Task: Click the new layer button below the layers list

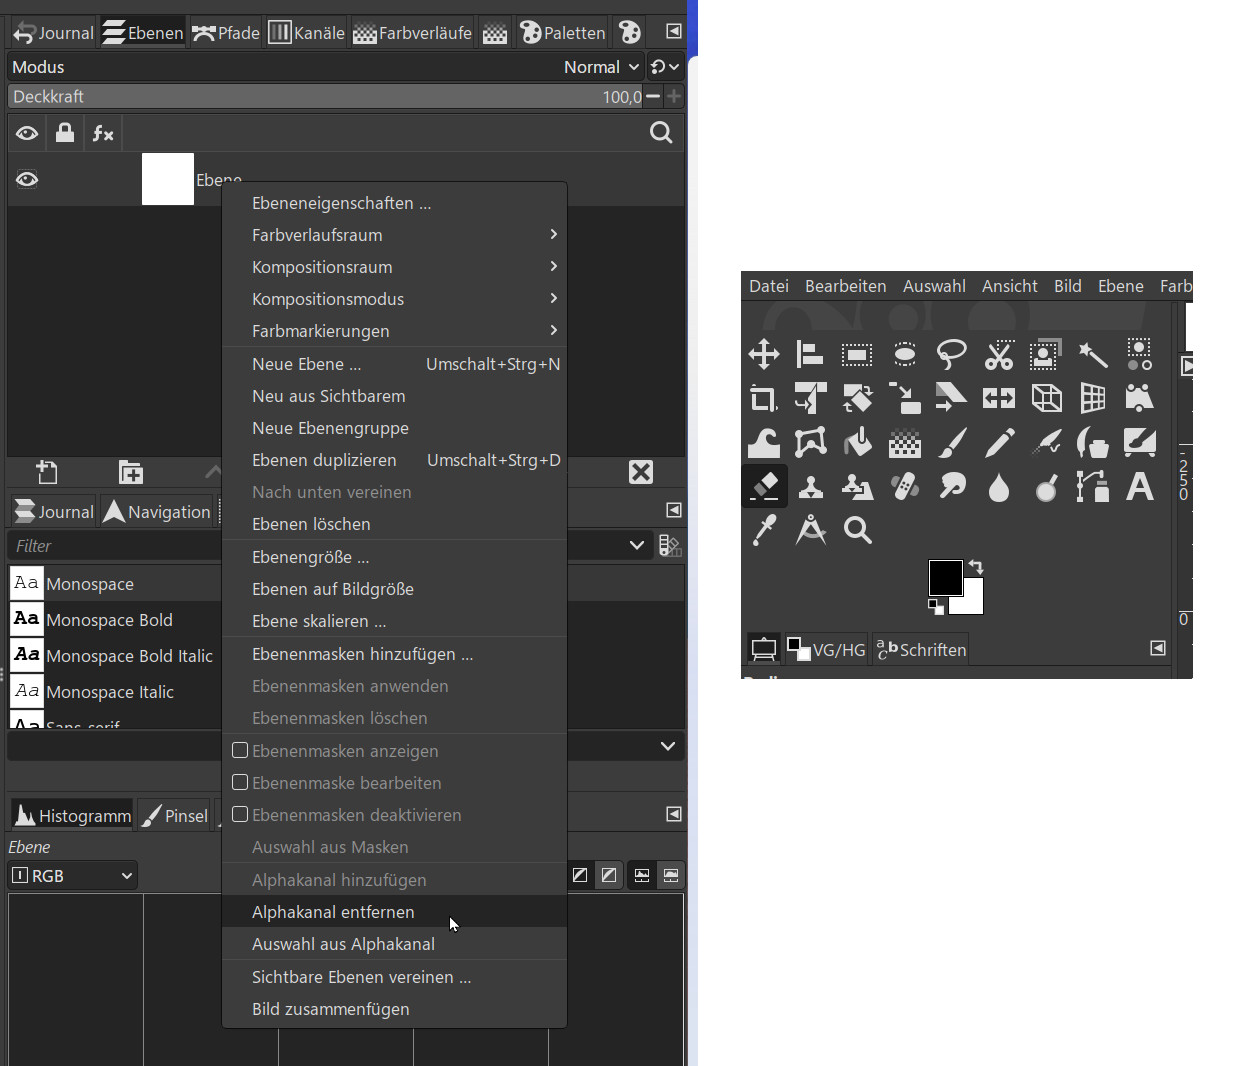Action: coord(47,472)
